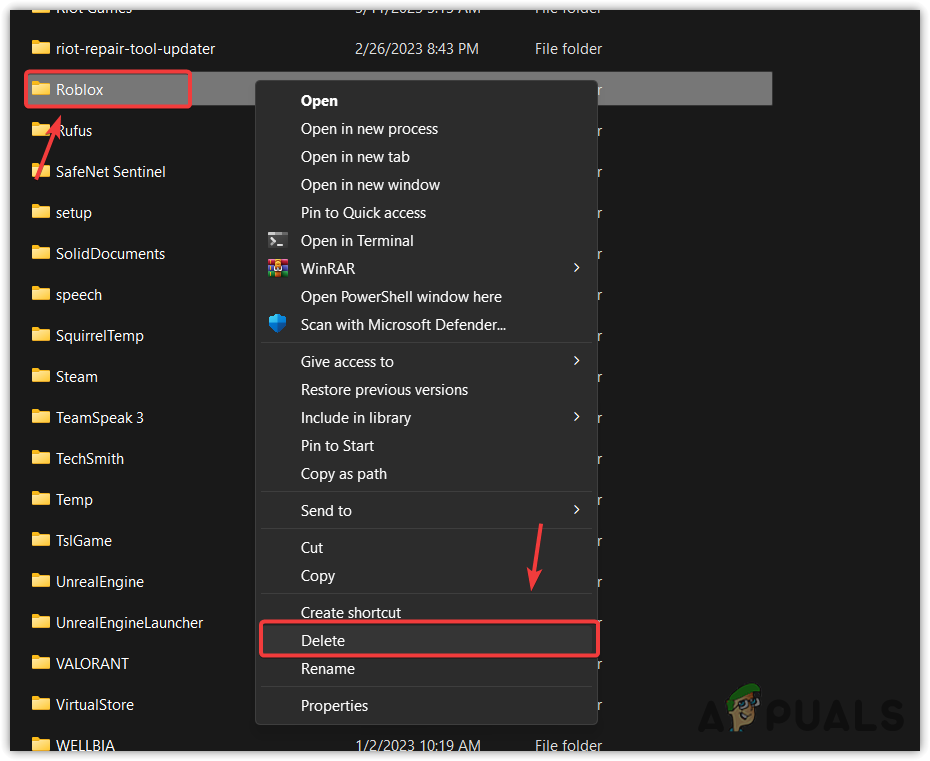Click the TslGame folder icon
Viewport: 930px width, 761px height.
[x=40, y=540]
